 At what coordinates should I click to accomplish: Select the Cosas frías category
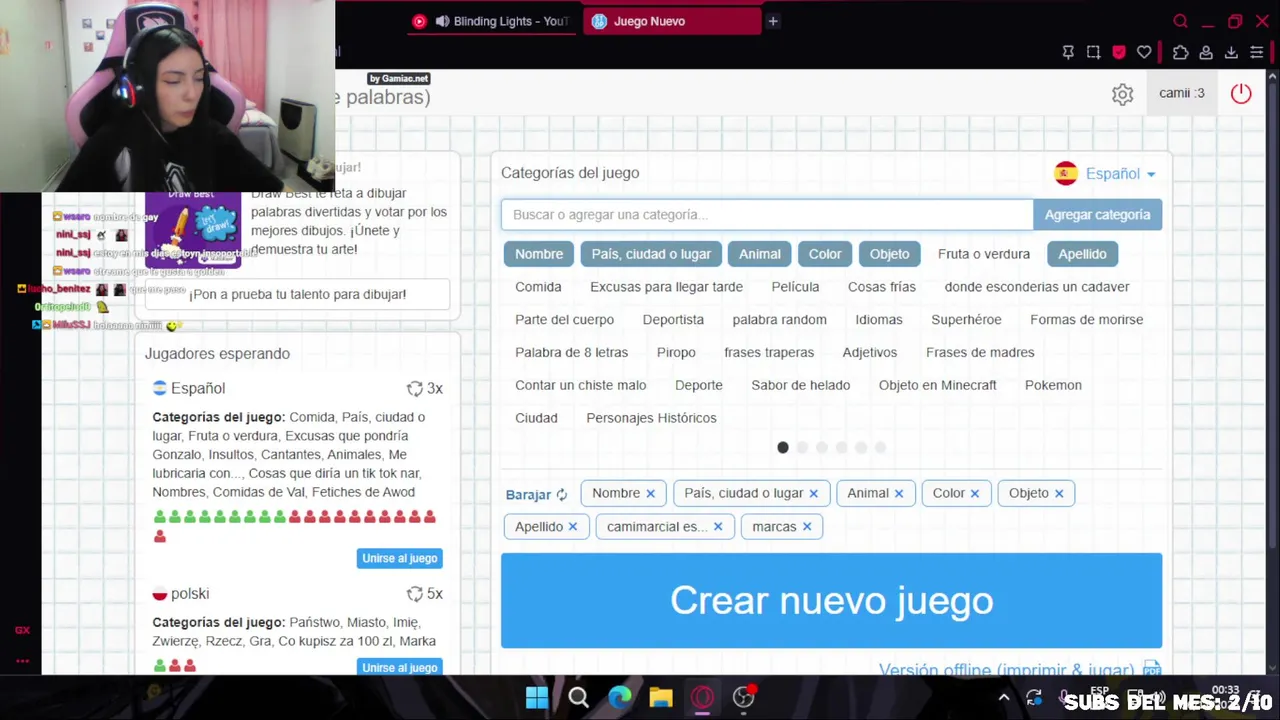(881, 287)
